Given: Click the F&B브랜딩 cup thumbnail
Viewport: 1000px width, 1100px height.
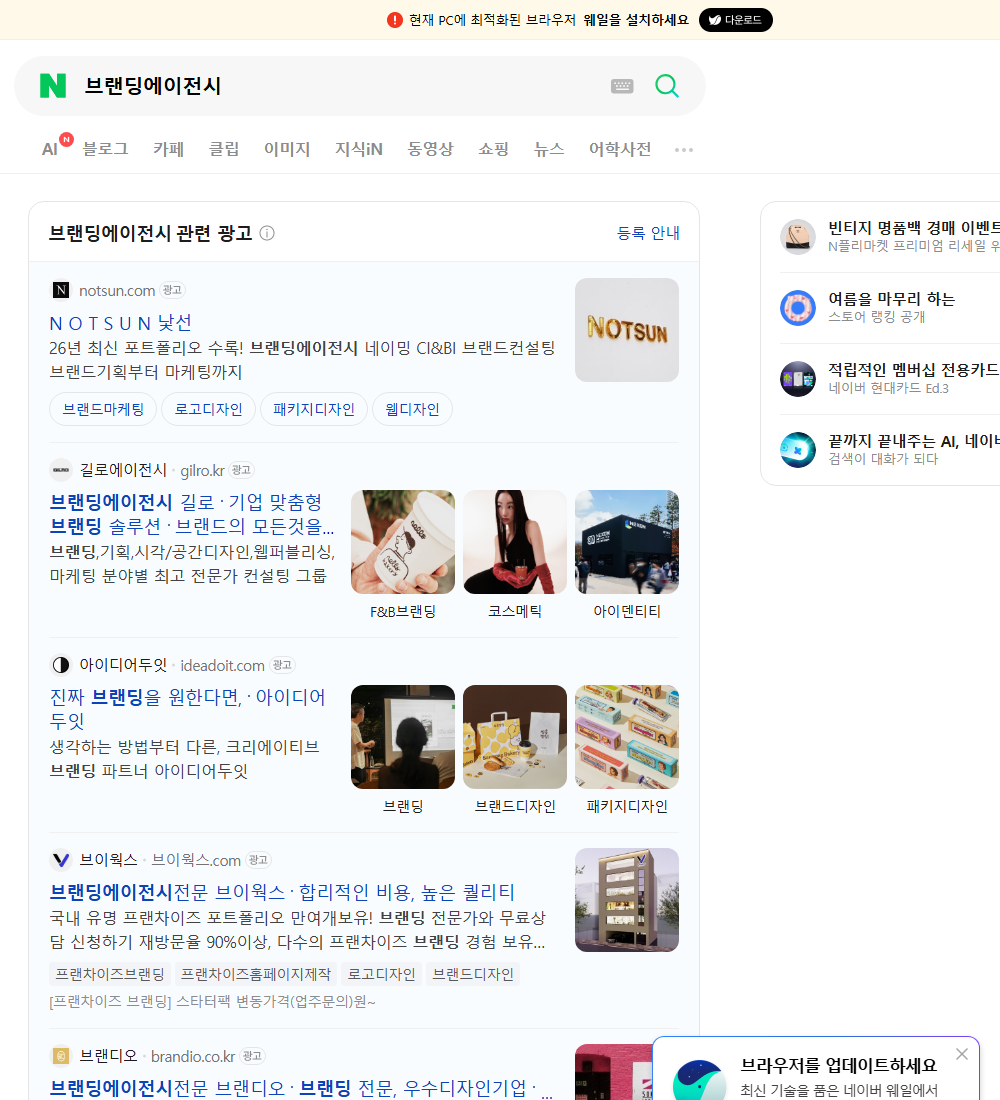Looking at the screenshot, I should click(x=403, y=542).
